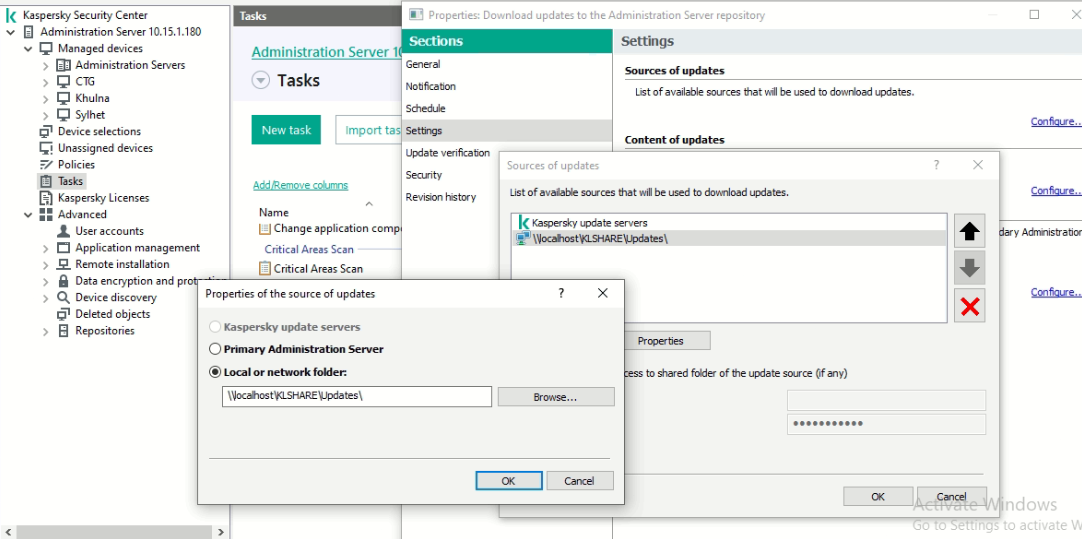Move source down with gray down arrow

tap(970, 268)
